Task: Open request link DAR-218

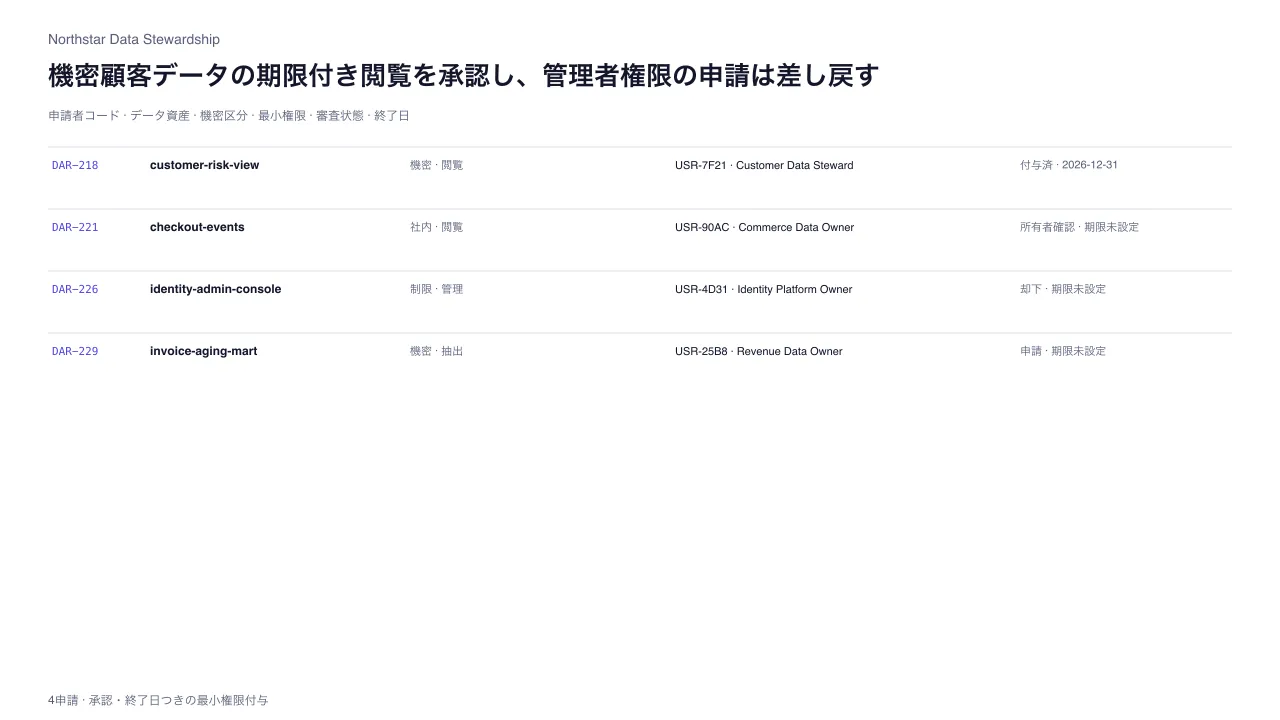Action: (75, 165)
